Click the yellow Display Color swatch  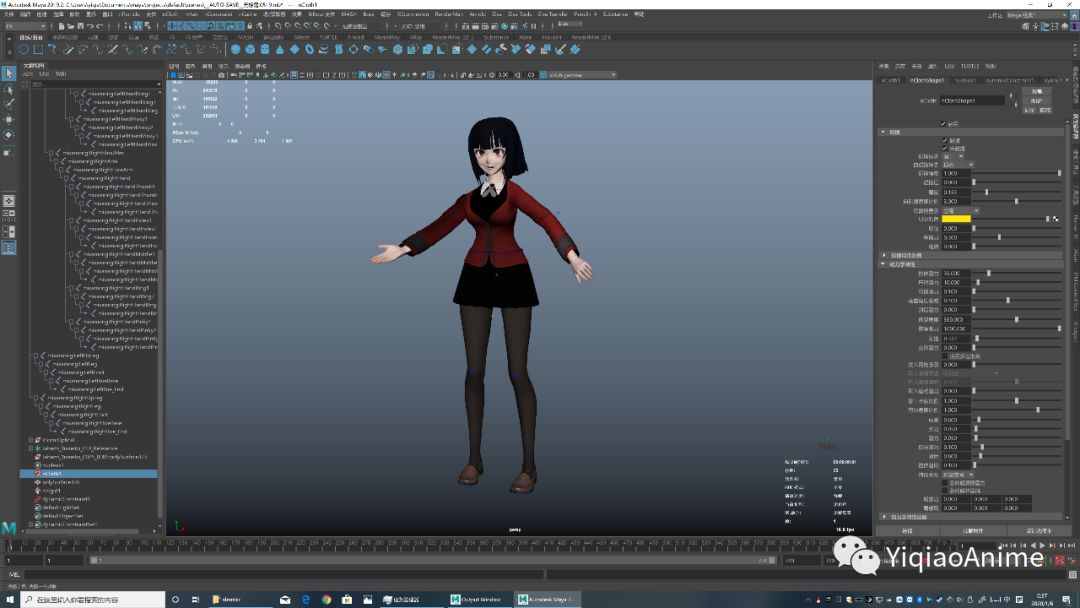pyautogui.click(x=956, y=219)
